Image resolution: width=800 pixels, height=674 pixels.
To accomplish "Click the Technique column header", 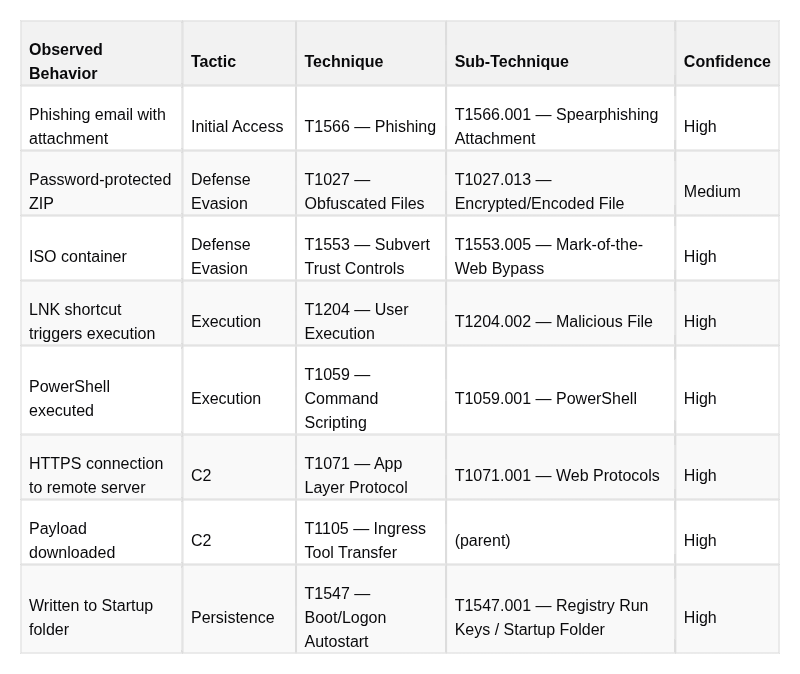I will coord(371,54).
